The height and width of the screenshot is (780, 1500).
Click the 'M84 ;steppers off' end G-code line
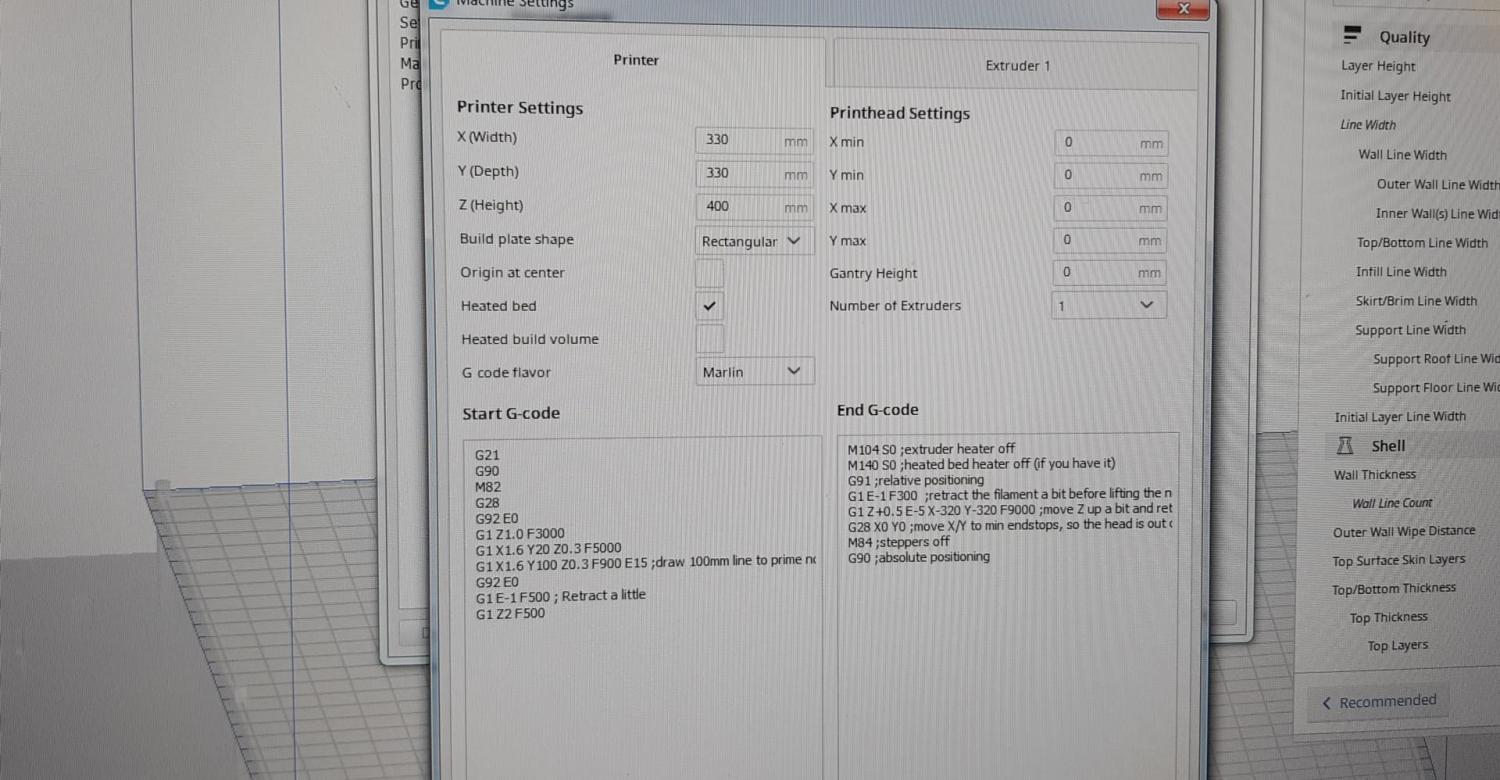point(898,542)
